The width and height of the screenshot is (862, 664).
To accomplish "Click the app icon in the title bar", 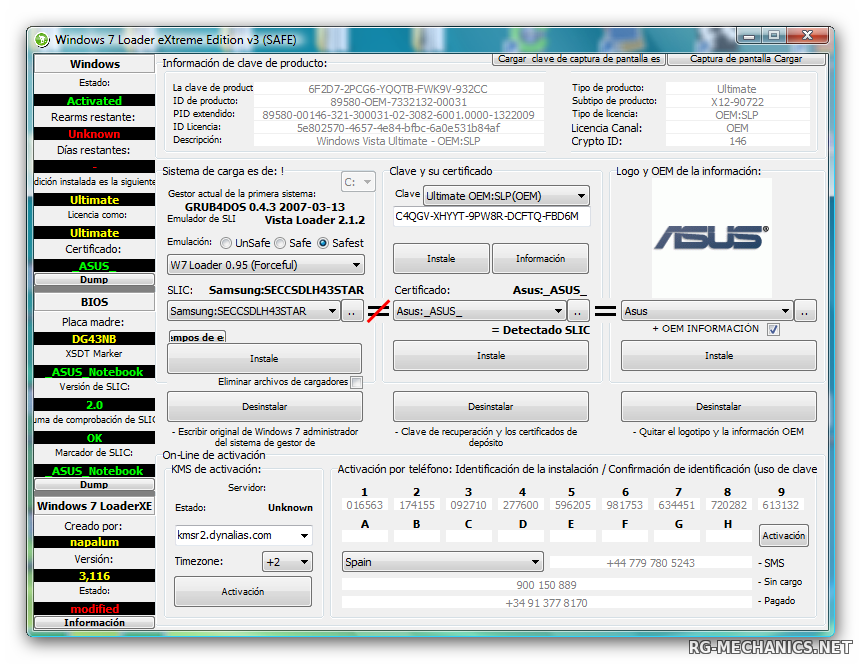I will (42, 40).
